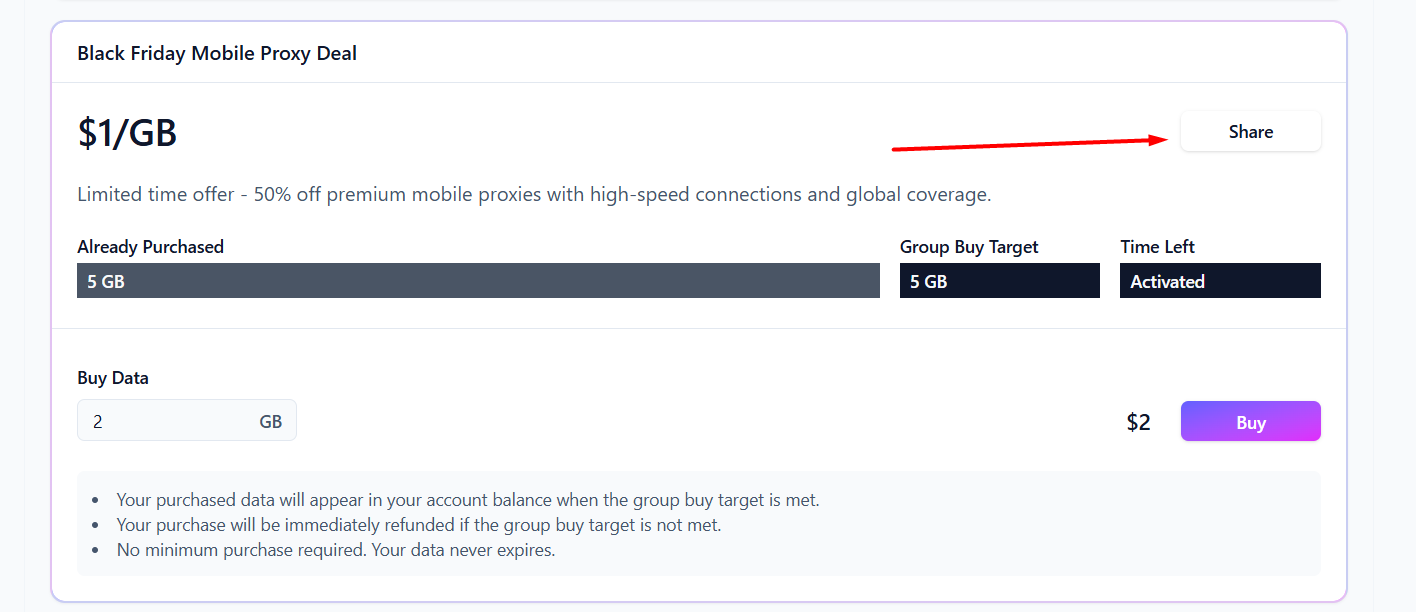This screenshot has width=1416, height=612.
Task: Click the no minimum purchase note
Action: [x=335, y=550]
